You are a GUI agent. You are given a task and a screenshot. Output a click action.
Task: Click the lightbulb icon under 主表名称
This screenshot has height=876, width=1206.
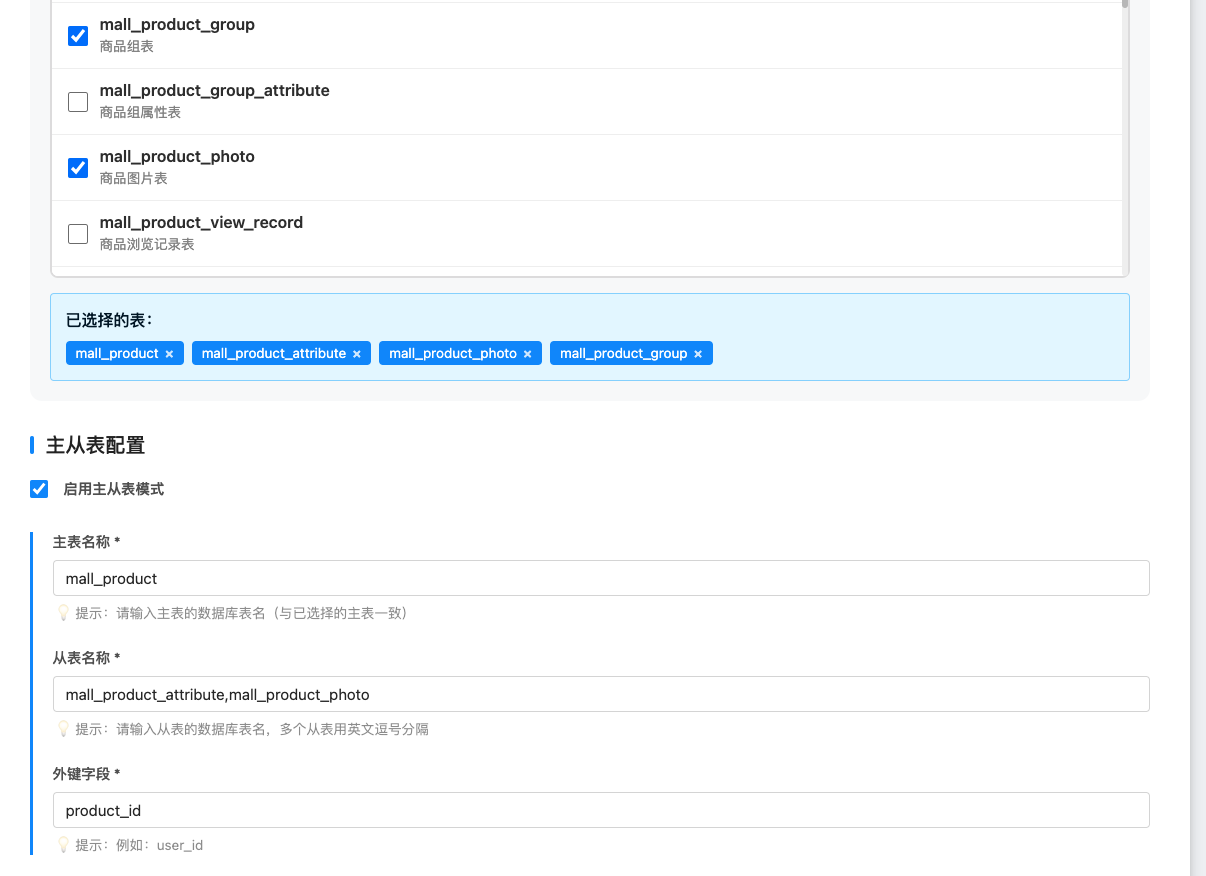63,613
